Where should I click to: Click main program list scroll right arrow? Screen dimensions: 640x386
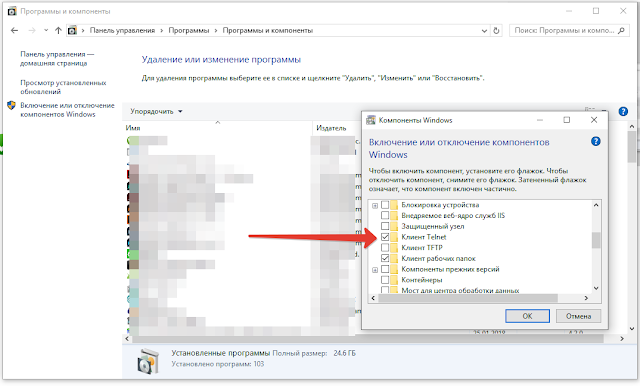(x=622, y=339)
